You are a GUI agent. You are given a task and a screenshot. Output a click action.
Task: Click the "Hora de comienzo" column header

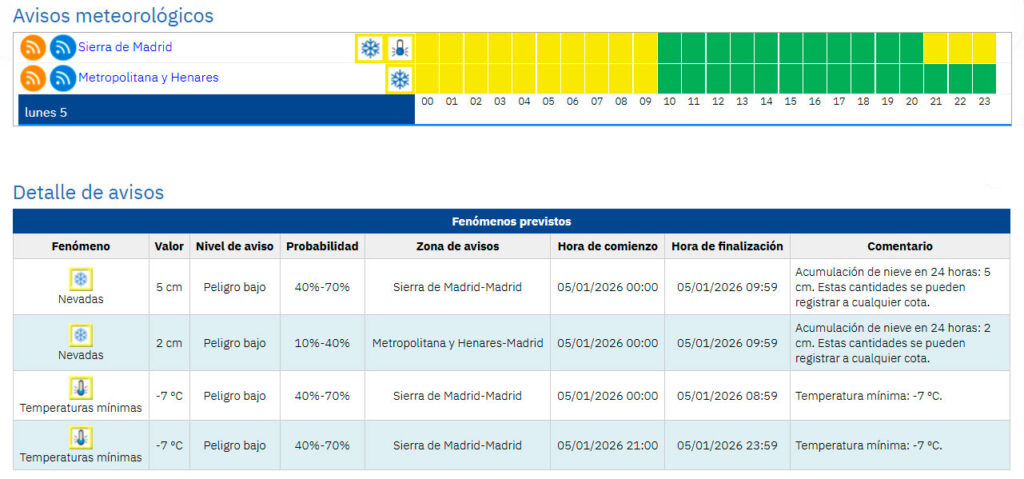click(x=607, y=246)
